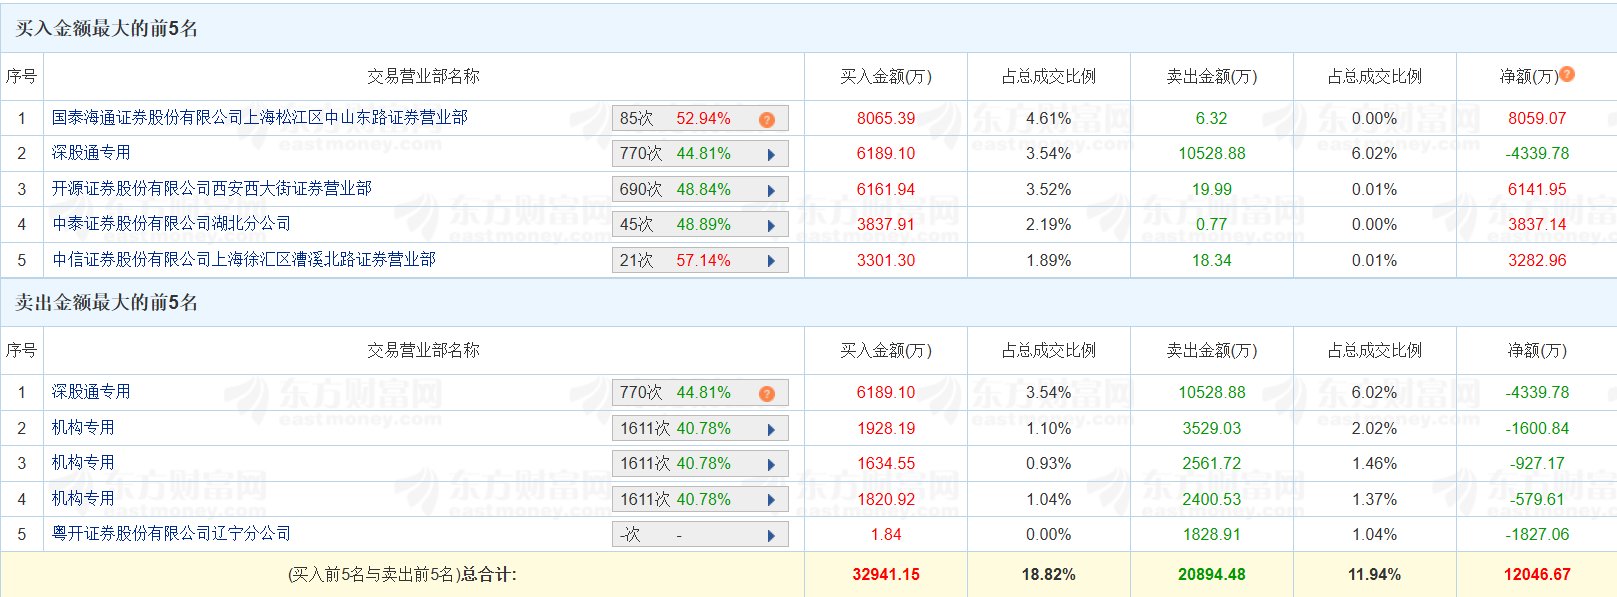Expand arrow for 开源证券西安西大街 row
The height and width of the screenshot is (597, 1617).
771,191
